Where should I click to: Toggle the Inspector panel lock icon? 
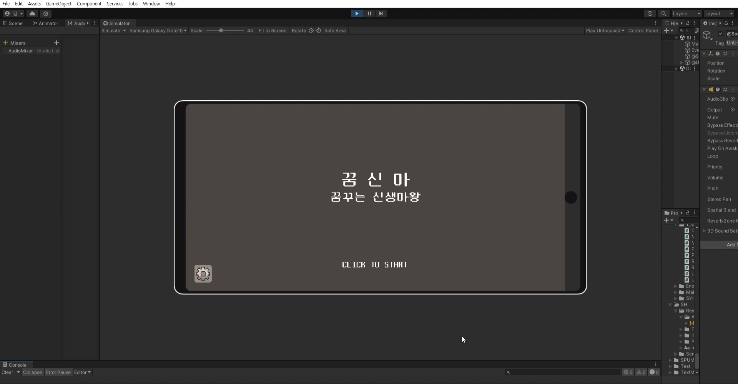(x=726, y=23)
